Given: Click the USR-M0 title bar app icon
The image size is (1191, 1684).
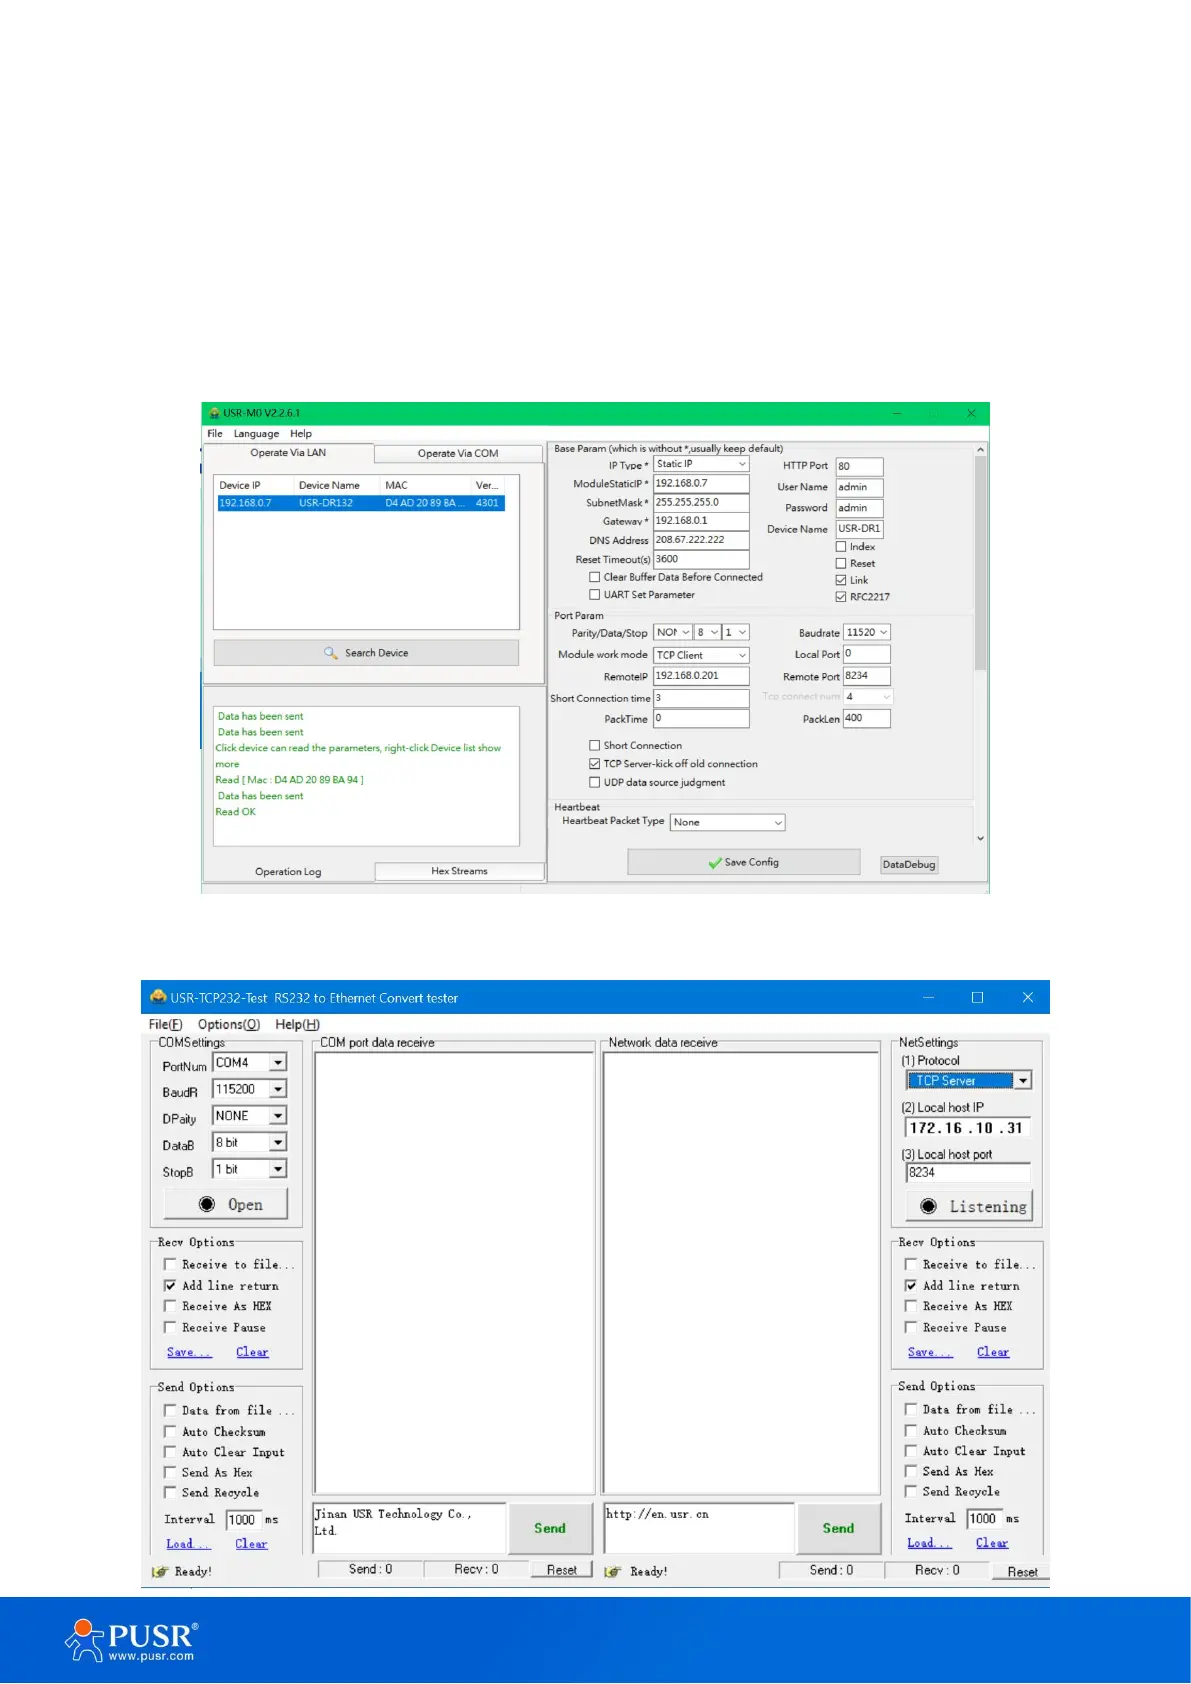Looking at the screenshot, I should click(x=214, y=413).
